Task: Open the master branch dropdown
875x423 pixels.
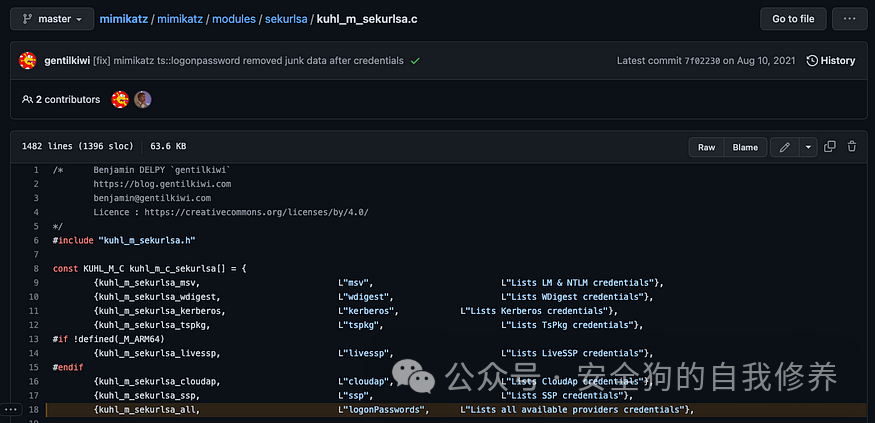Action: pos(52,19)
